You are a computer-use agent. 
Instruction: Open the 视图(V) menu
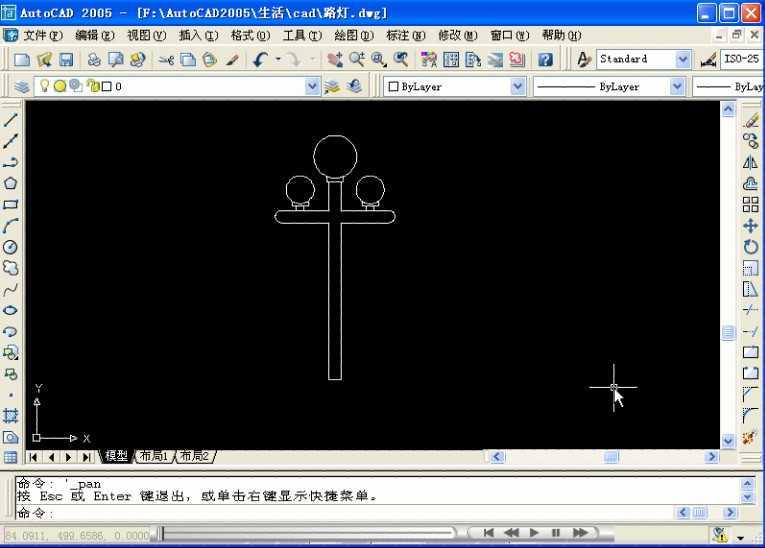tap(146, 36)
